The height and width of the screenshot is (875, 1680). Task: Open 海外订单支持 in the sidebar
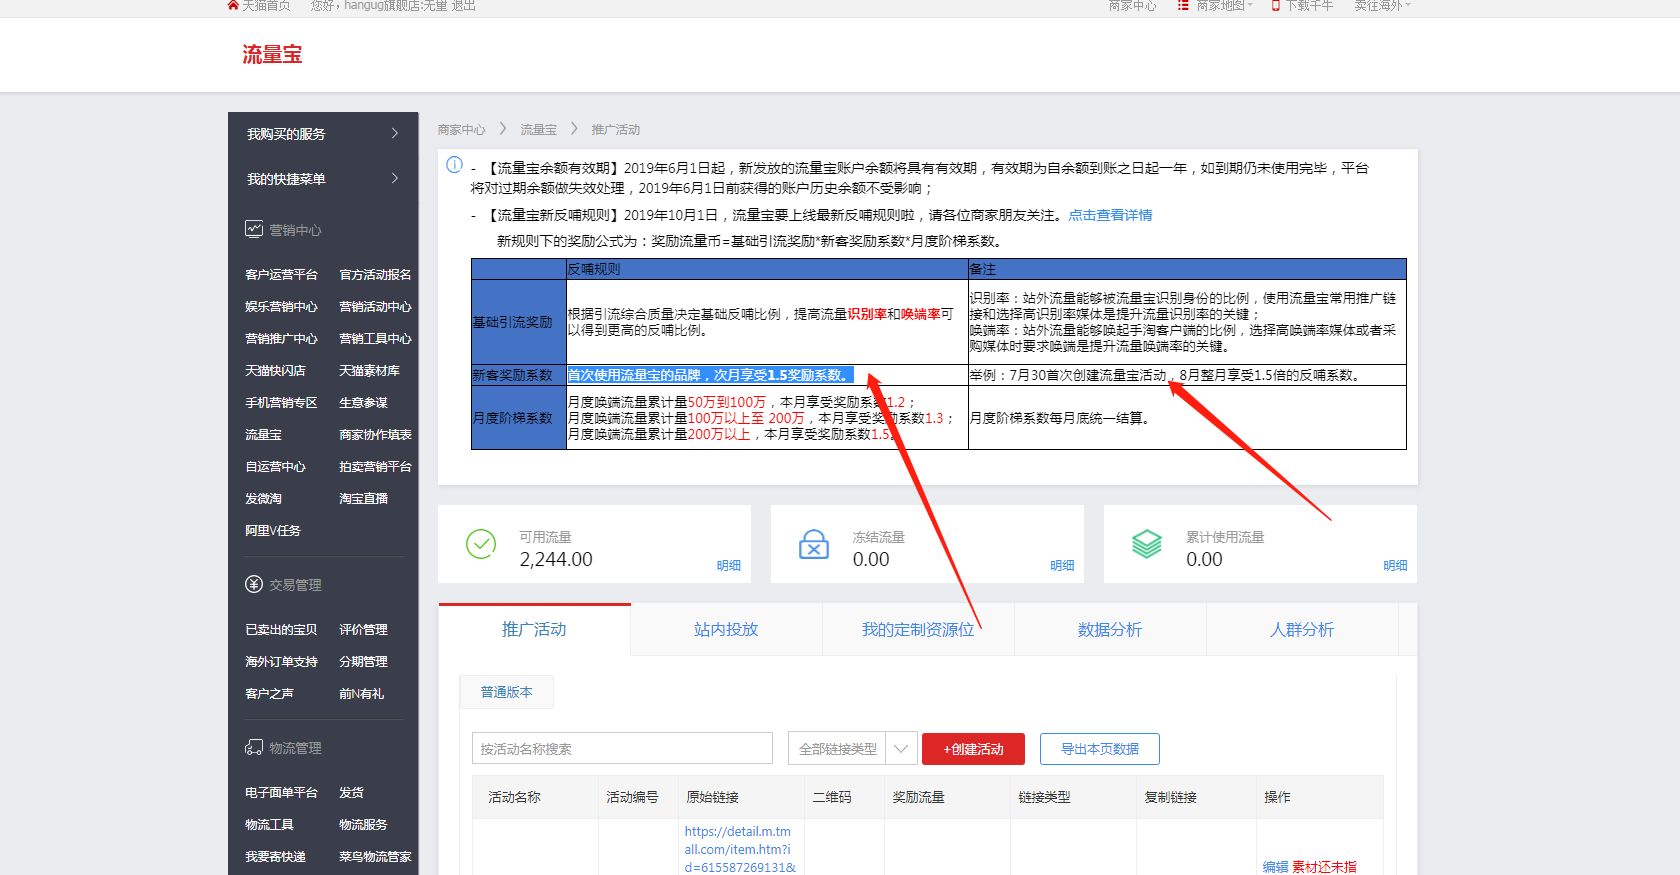point(281,661)
